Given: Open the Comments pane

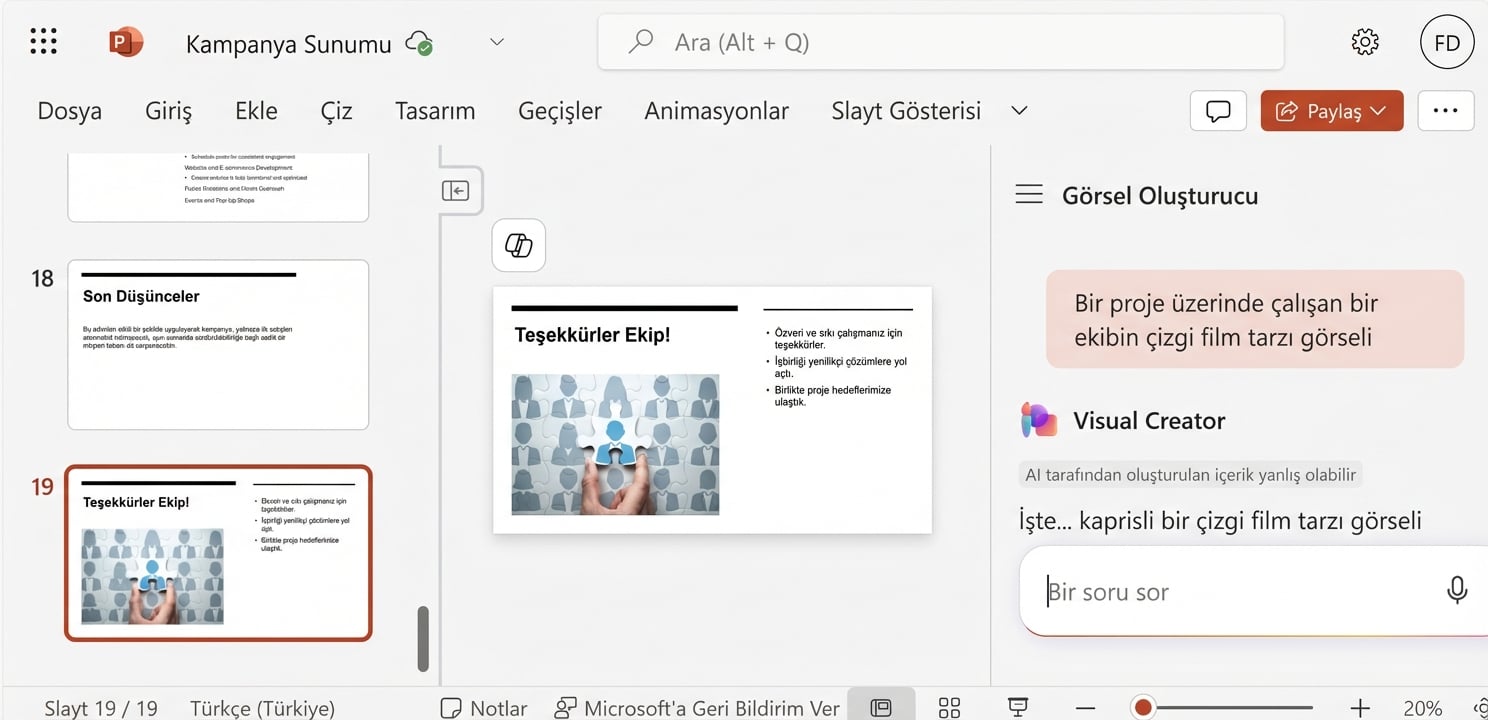Looking at the screenshot, I should tap(1217, 110).
